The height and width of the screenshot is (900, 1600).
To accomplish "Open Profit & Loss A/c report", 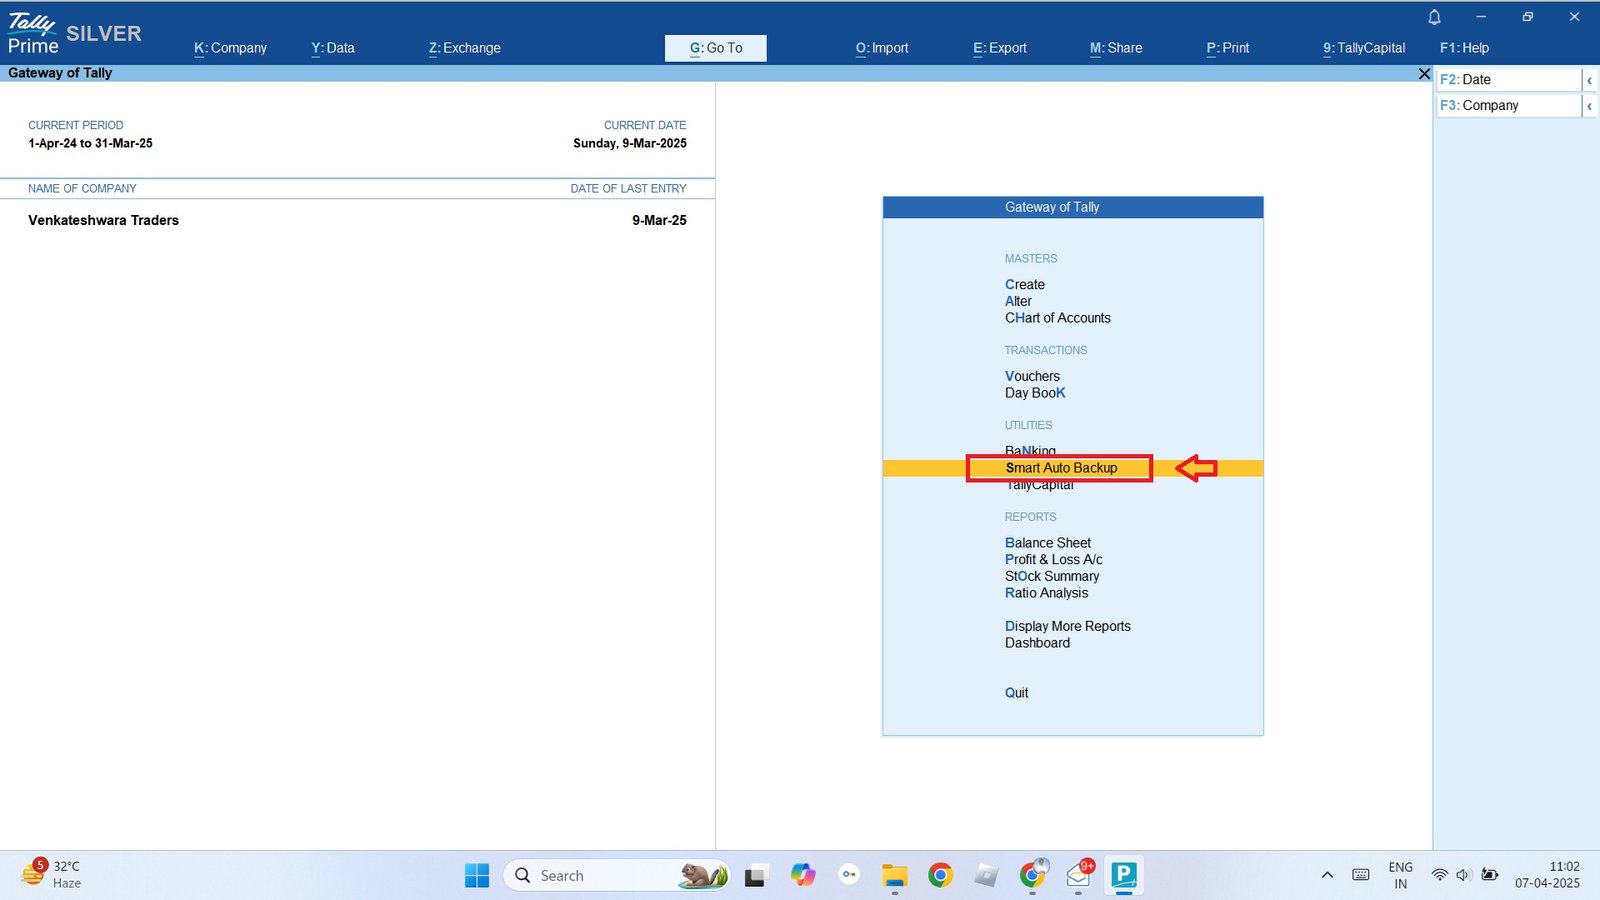I will pyautogui.click(x=1054, y=560).
